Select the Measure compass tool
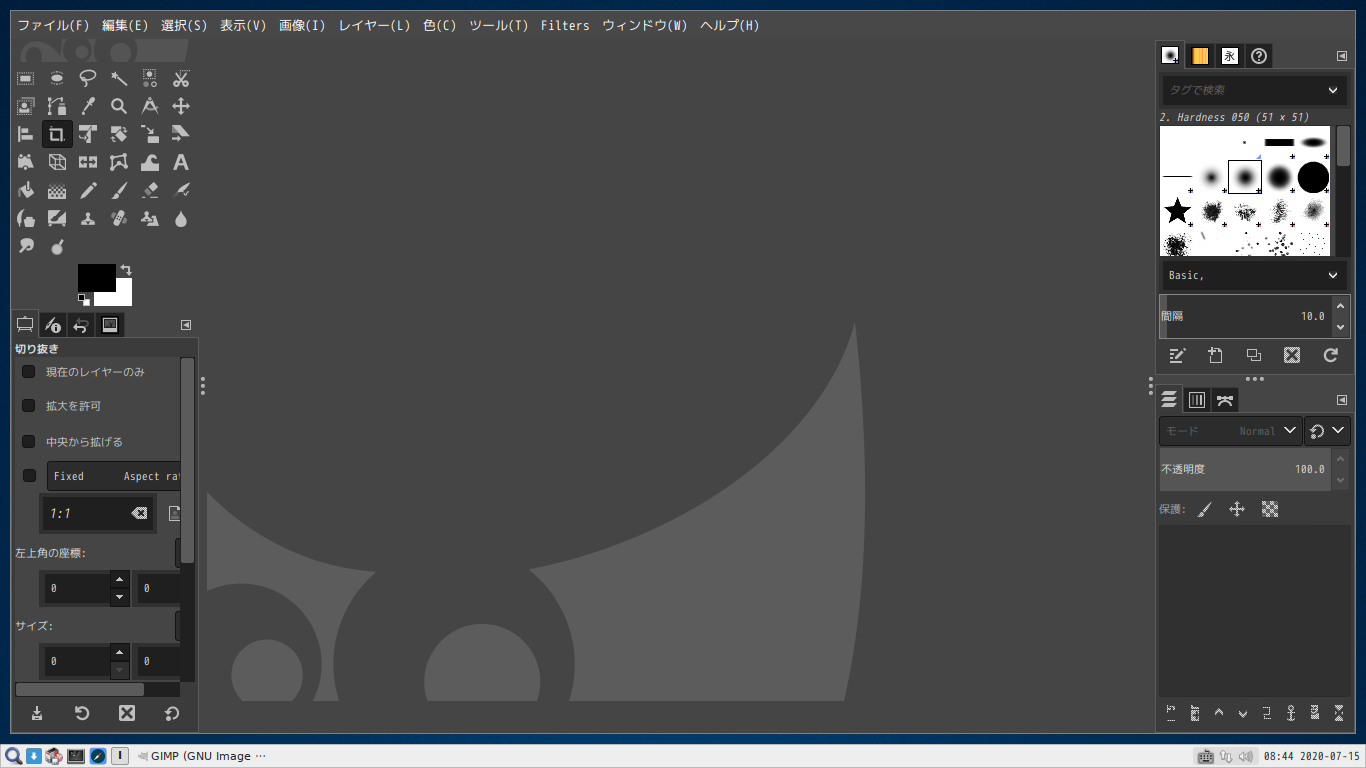This screenshot has height=768, width=1366. click(150, 106)
